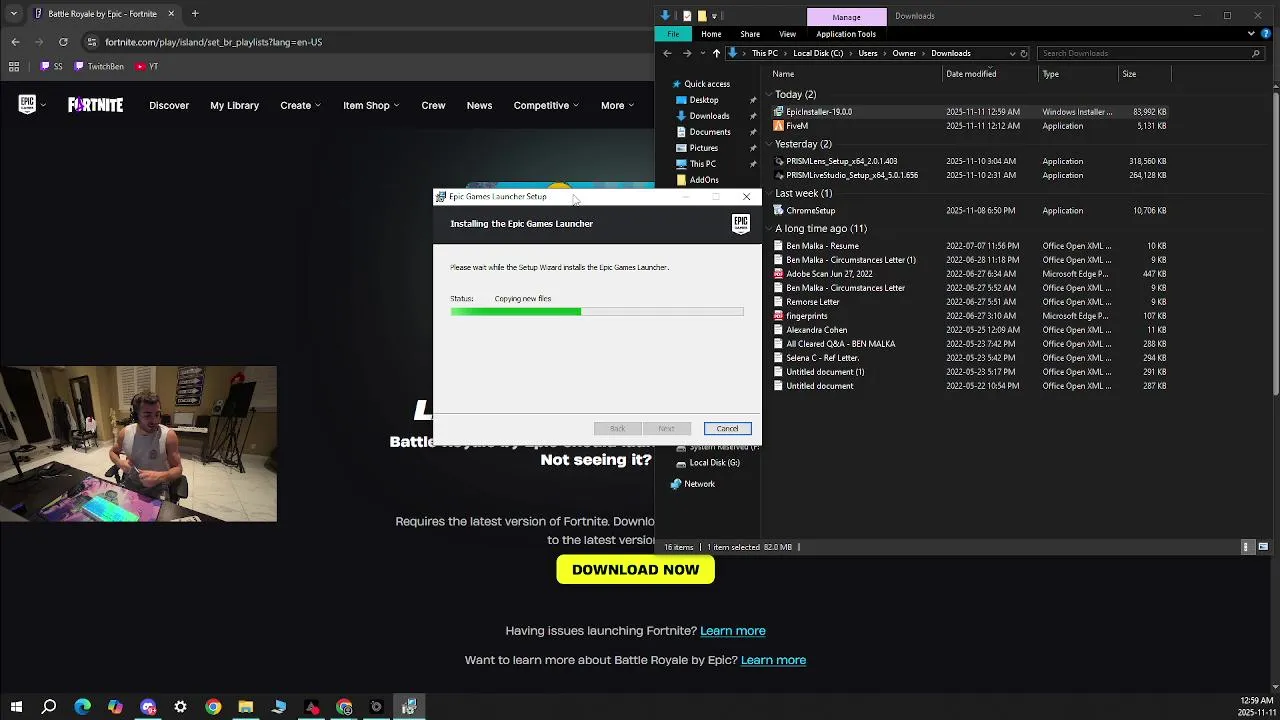This screenshot has width=1280, height=720.
Task: Switch to details view in File Explorer
Action: (x=1246, y=547)
